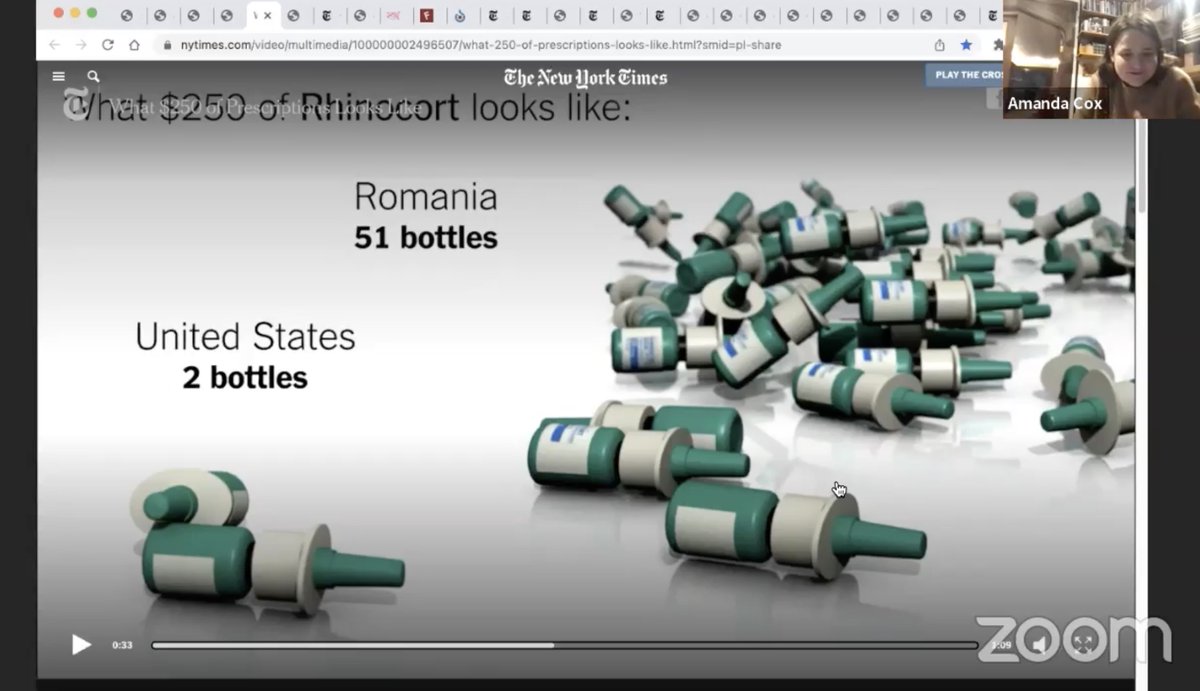
Task: Play the prescriptions video
Action: [x=81, y=645]
